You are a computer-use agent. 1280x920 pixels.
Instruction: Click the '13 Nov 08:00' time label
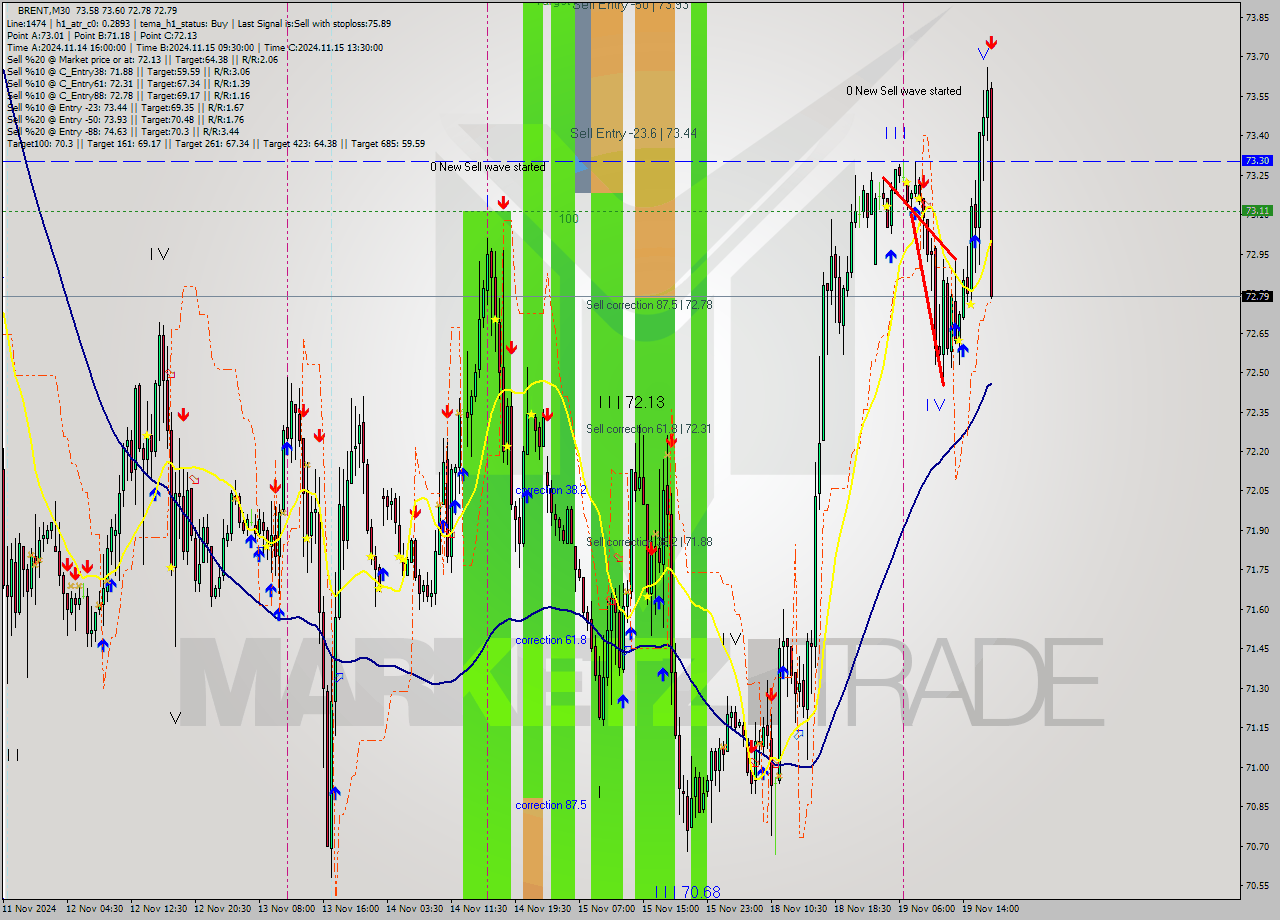286,909
